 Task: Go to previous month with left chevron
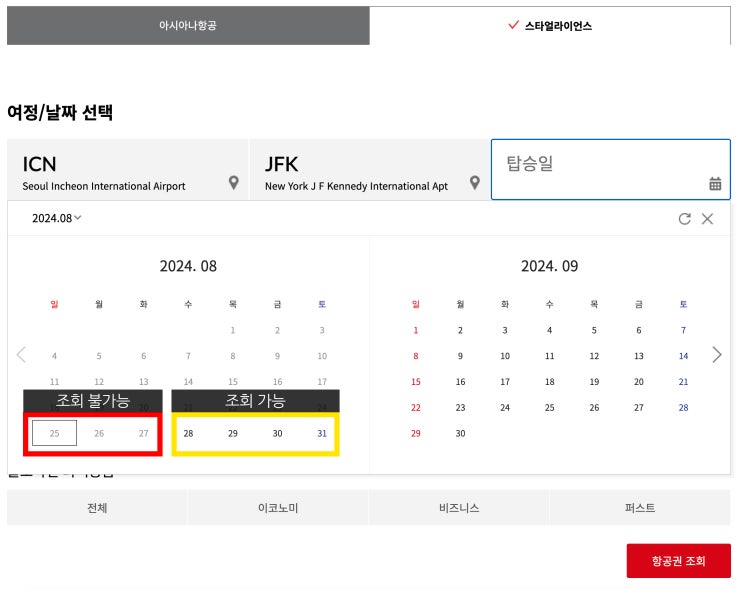(x=21, y=354)
